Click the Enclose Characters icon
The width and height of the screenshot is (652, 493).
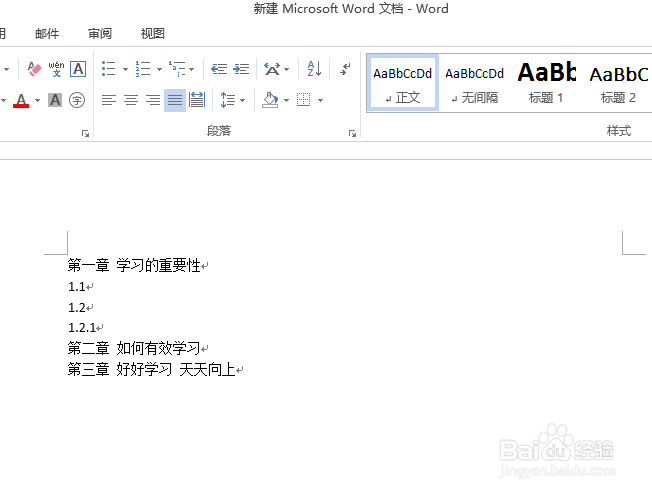tap(77, 100)
